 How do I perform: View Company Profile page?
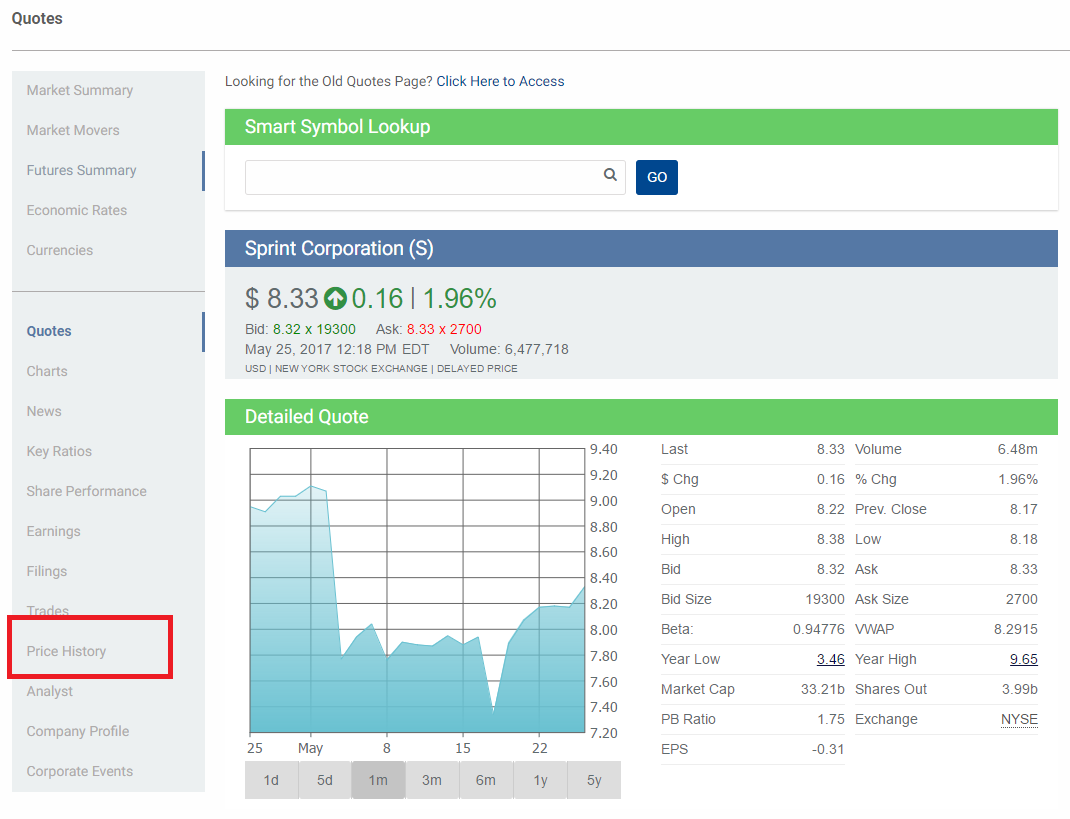(78, 731)
